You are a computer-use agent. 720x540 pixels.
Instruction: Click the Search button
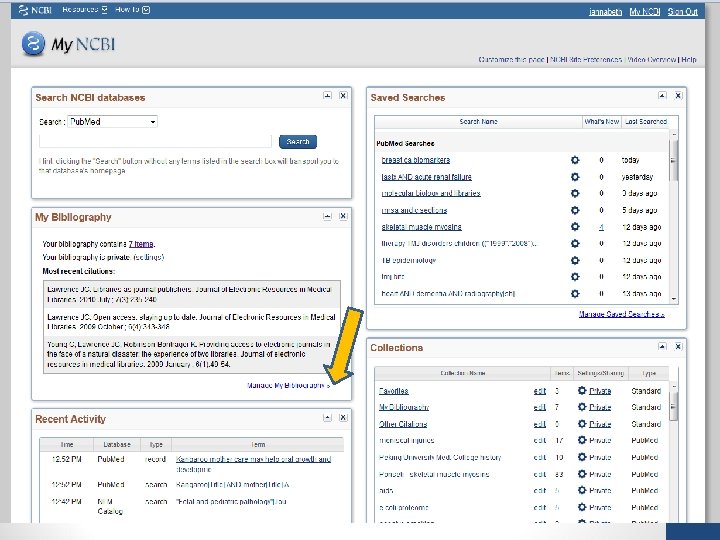tap(298, 141)
